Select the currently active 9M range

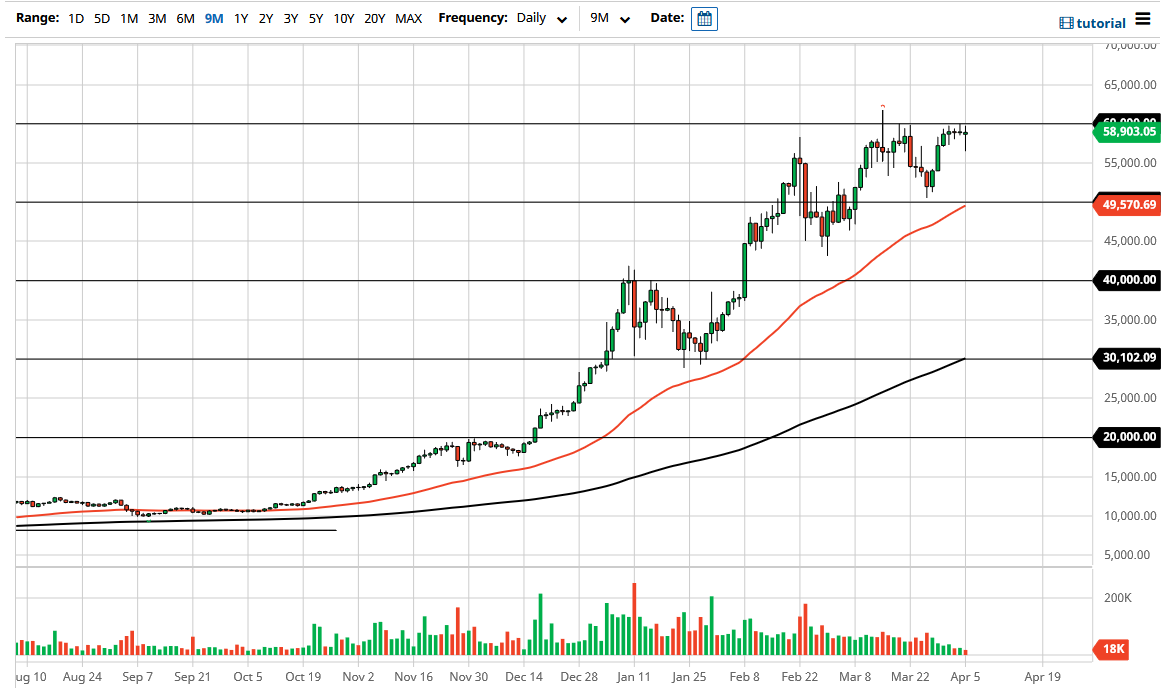tap(213, 18)
